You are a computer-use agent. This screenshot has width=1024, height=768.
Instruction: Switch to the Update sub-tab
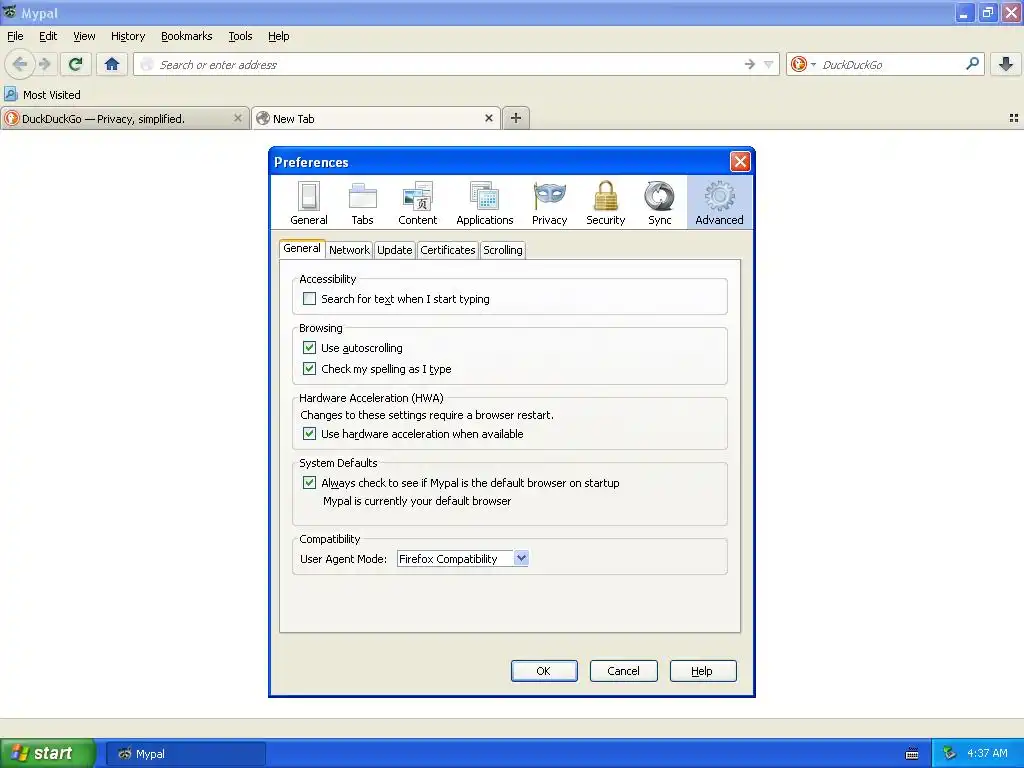[x=394, y=249]
